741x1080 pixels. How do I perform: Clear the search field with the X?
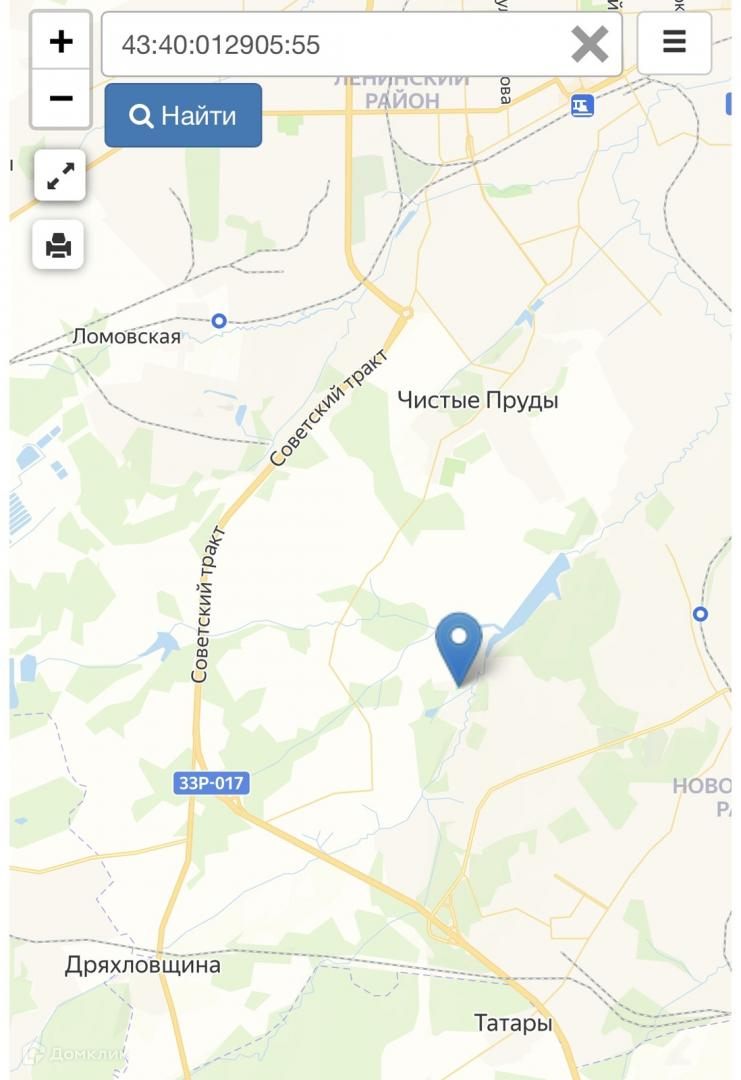coord(589,45)
